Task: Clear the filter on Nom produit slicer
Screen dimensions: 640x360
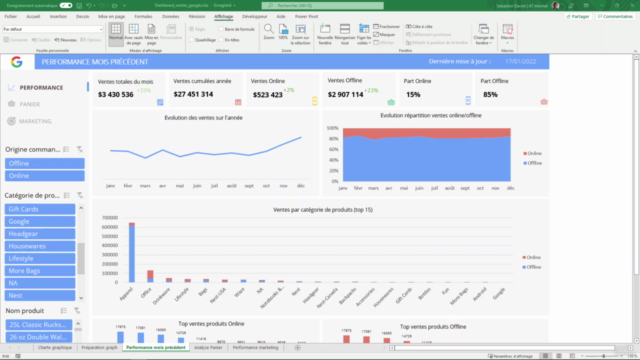Action: coord(77,311)
